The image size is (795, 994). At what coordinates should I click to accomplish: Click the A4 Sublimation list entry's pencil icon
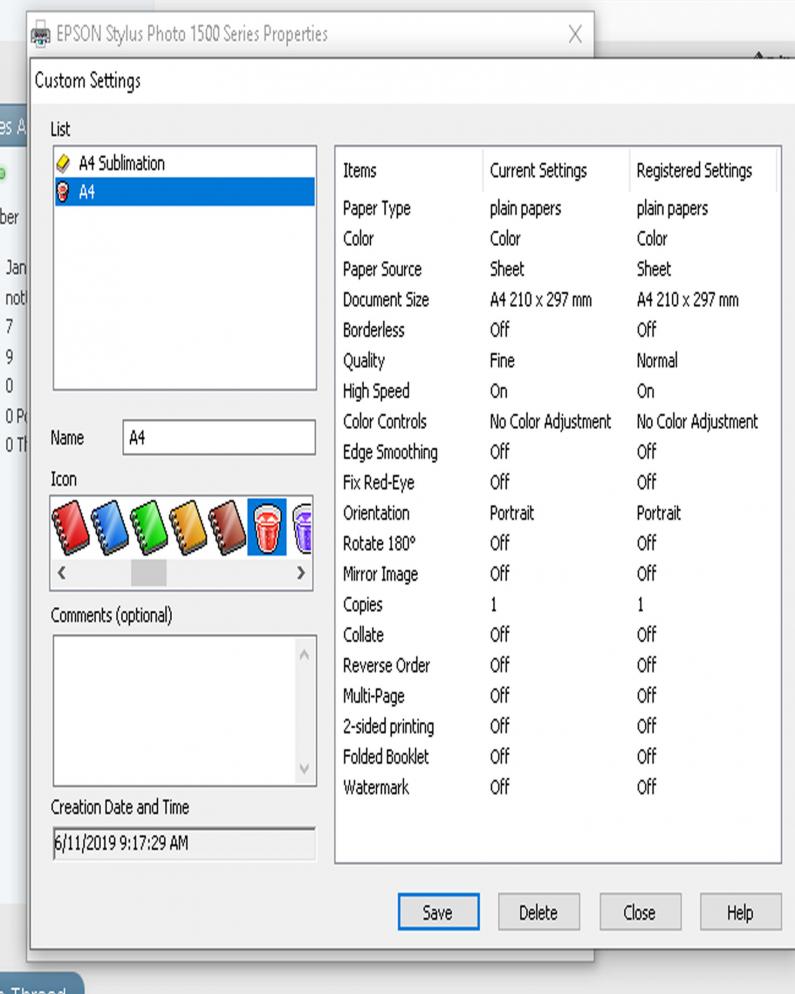pyautogui.click(x=63, y=164)
